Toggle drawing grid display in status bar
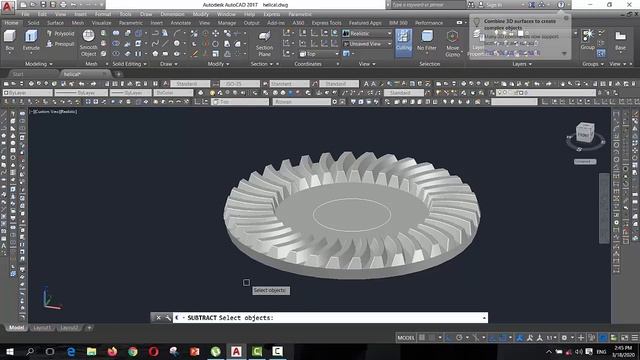 click(x=422, y=338)
